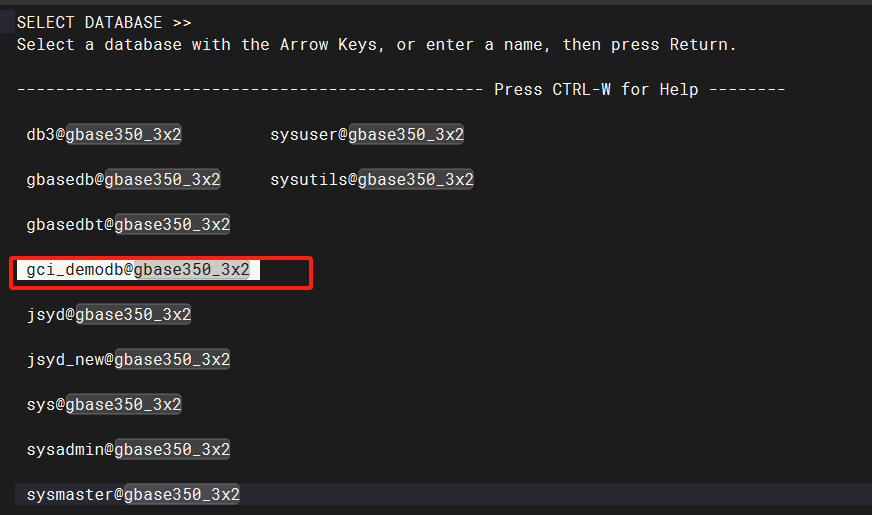Click the dark gutter block beside SELECT DATABASE
872x515 pixels.
[7, 22]
